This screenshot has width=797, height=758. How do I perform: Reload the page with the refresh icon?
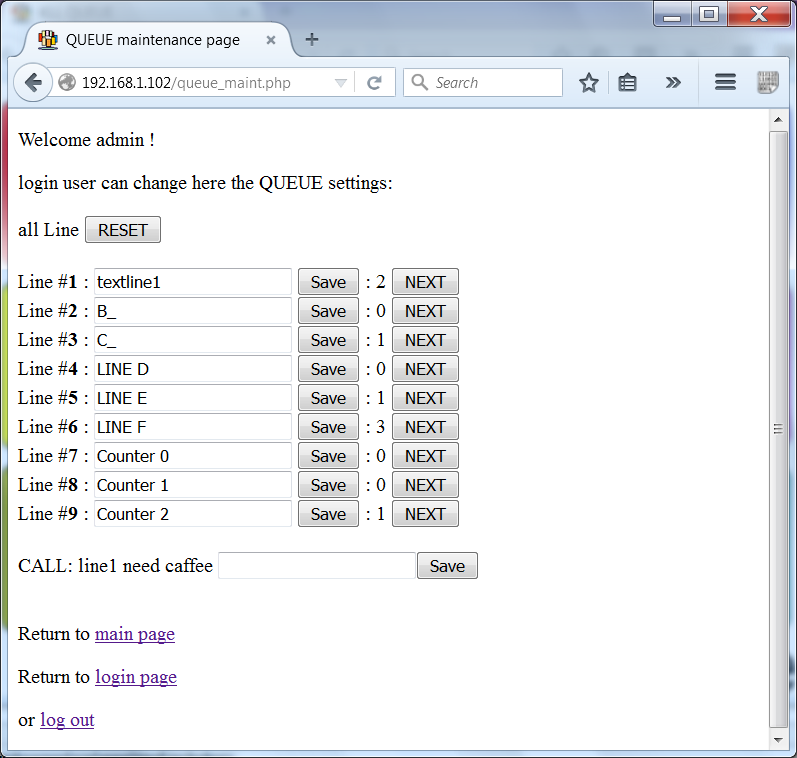pos(375,83)
